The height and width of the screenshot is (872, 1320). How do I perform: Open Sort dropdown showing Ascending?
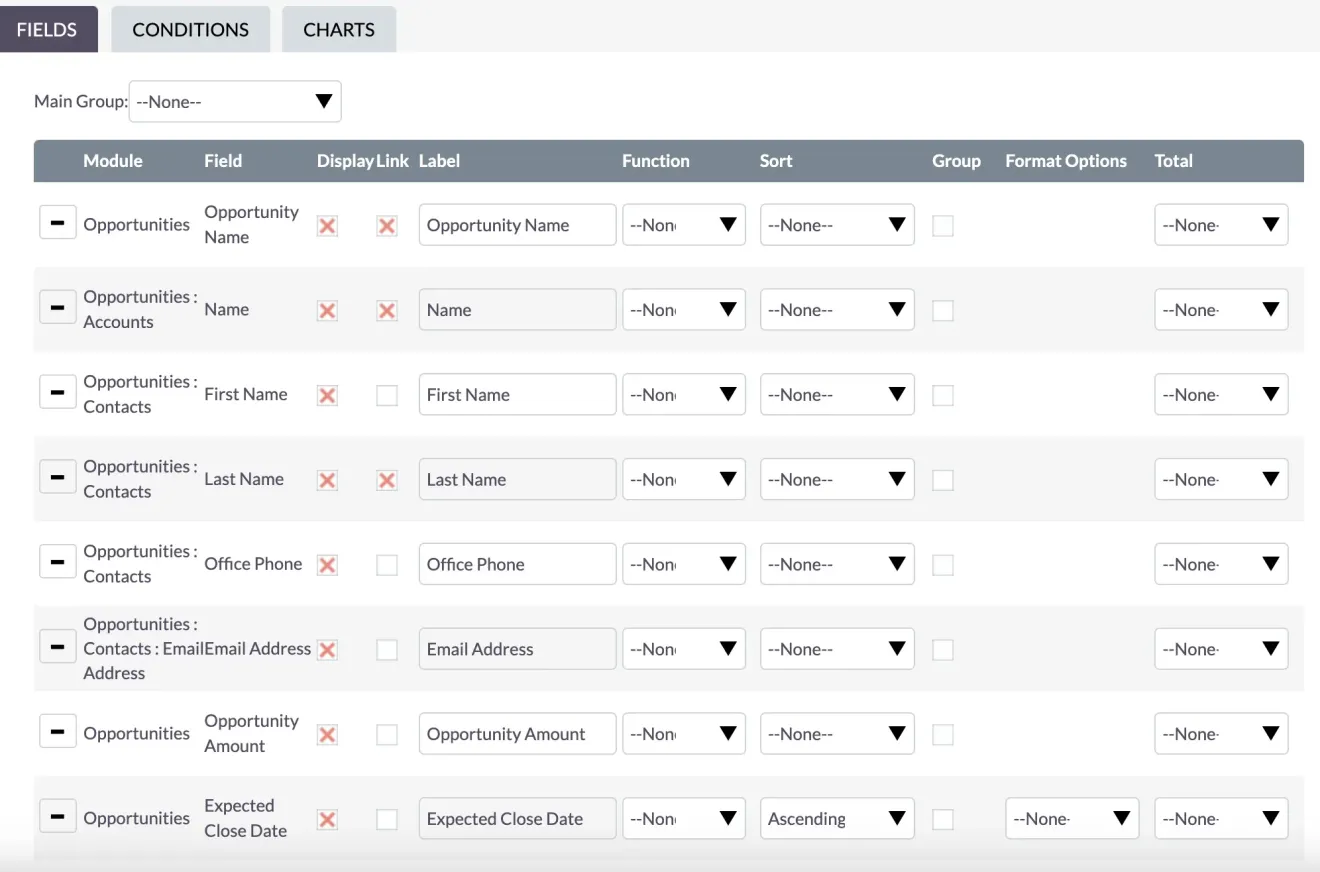coord(837,818)
